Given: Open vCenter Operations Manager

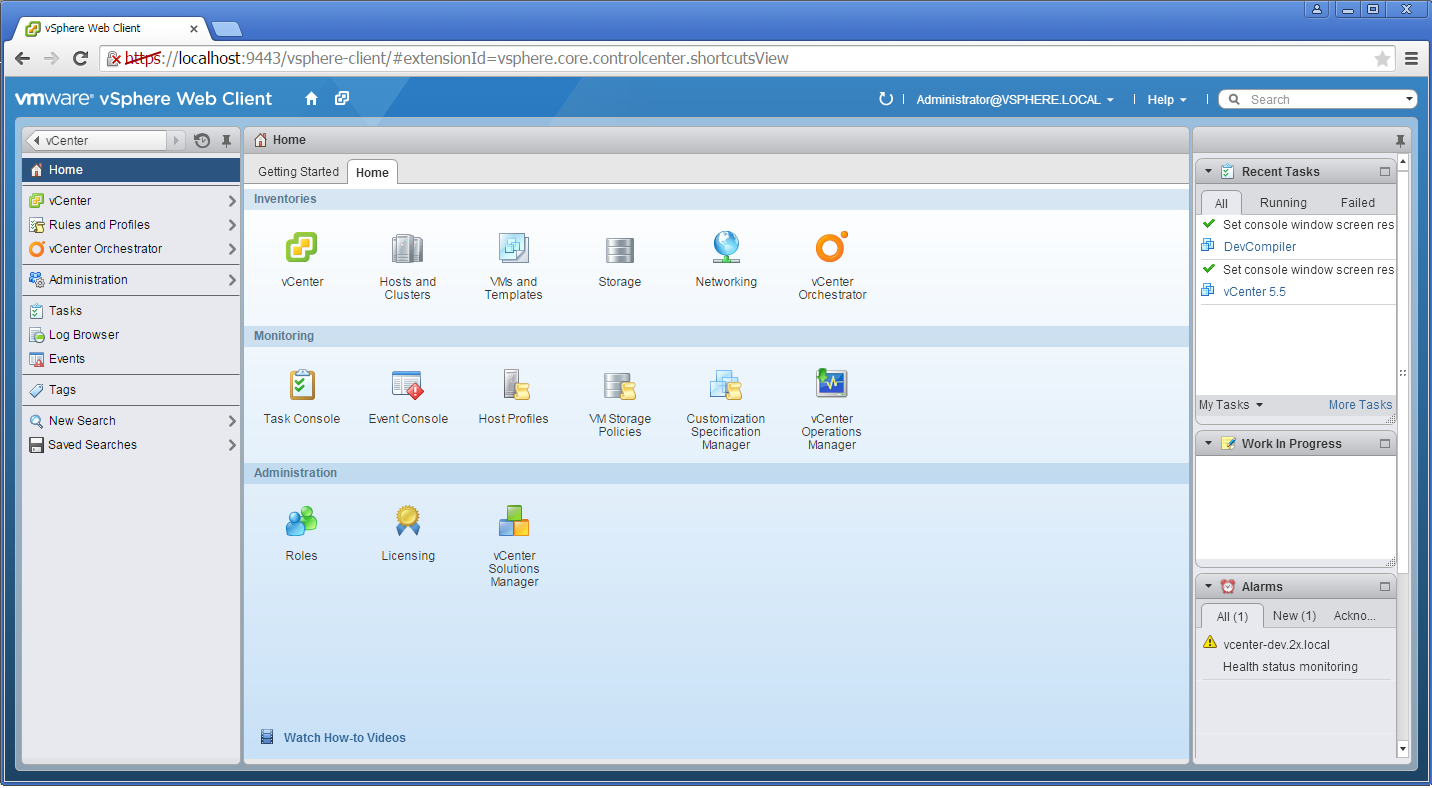Looking at the screenshot, I should pyautogui.click(x=832, y=385).
